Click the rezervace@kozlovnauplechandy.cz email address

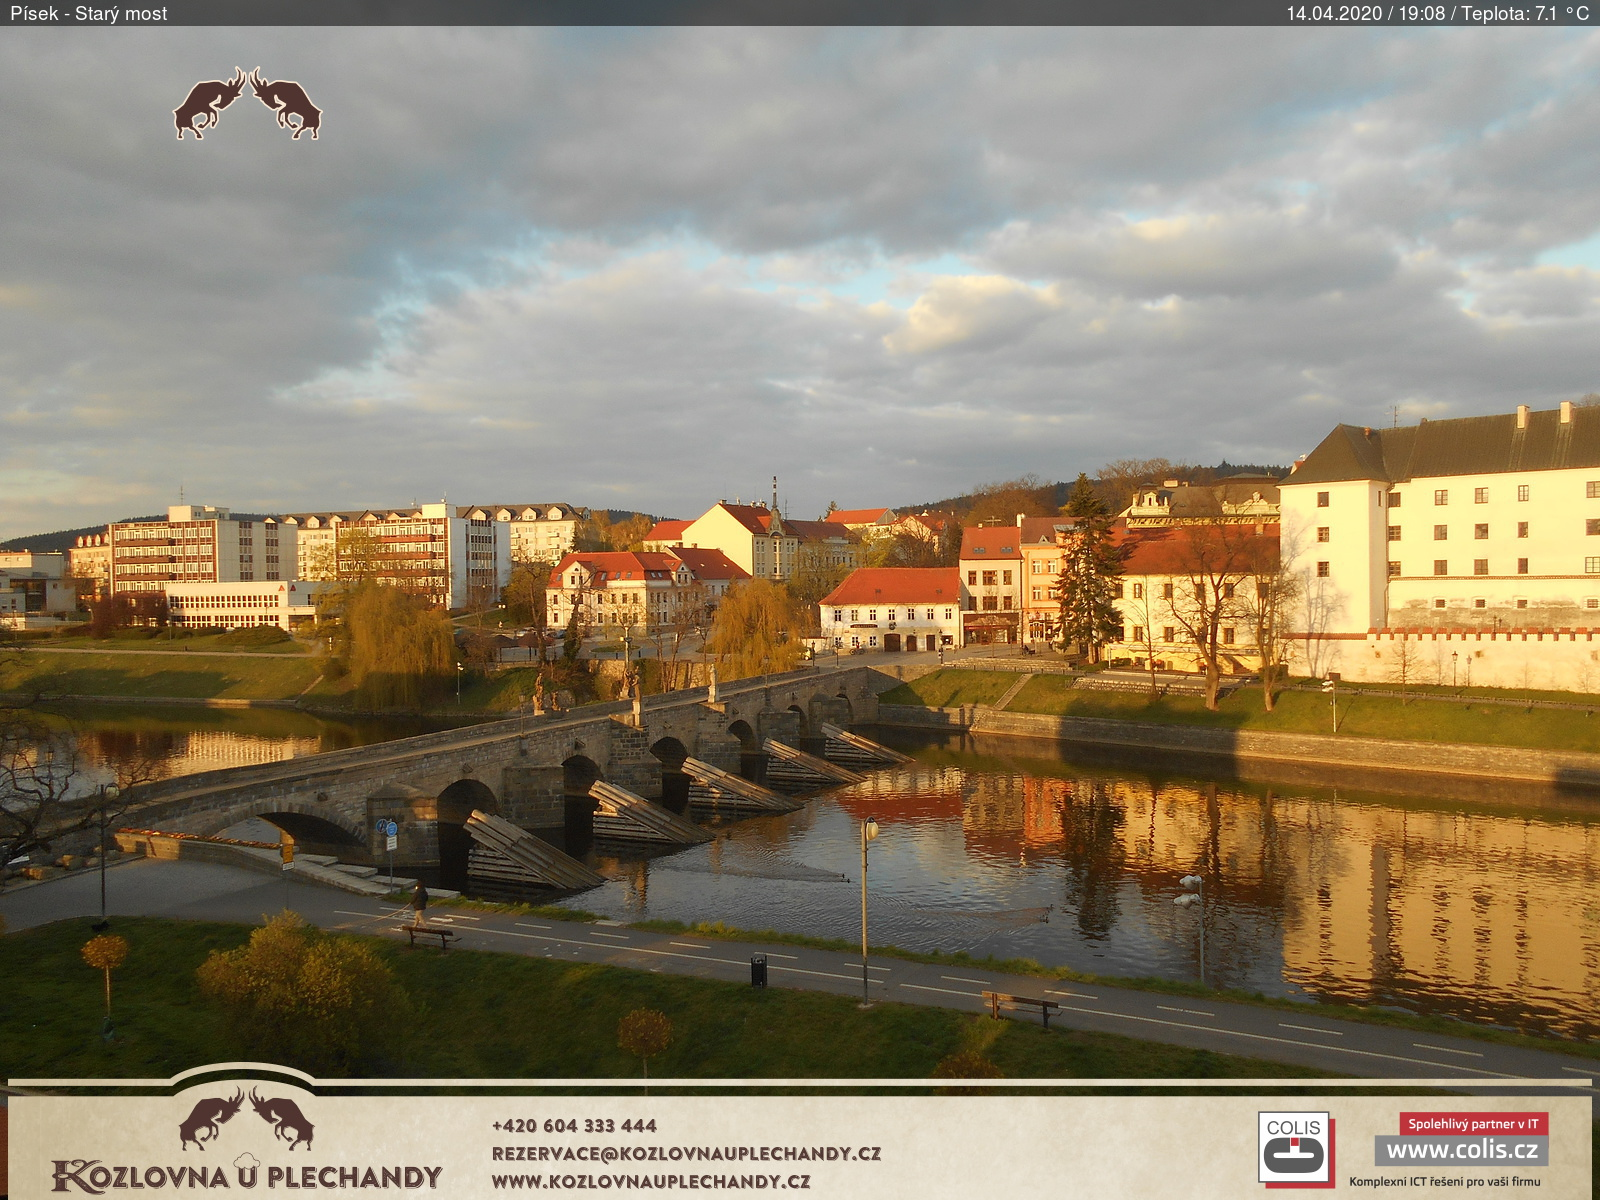tap(686, 1153)
